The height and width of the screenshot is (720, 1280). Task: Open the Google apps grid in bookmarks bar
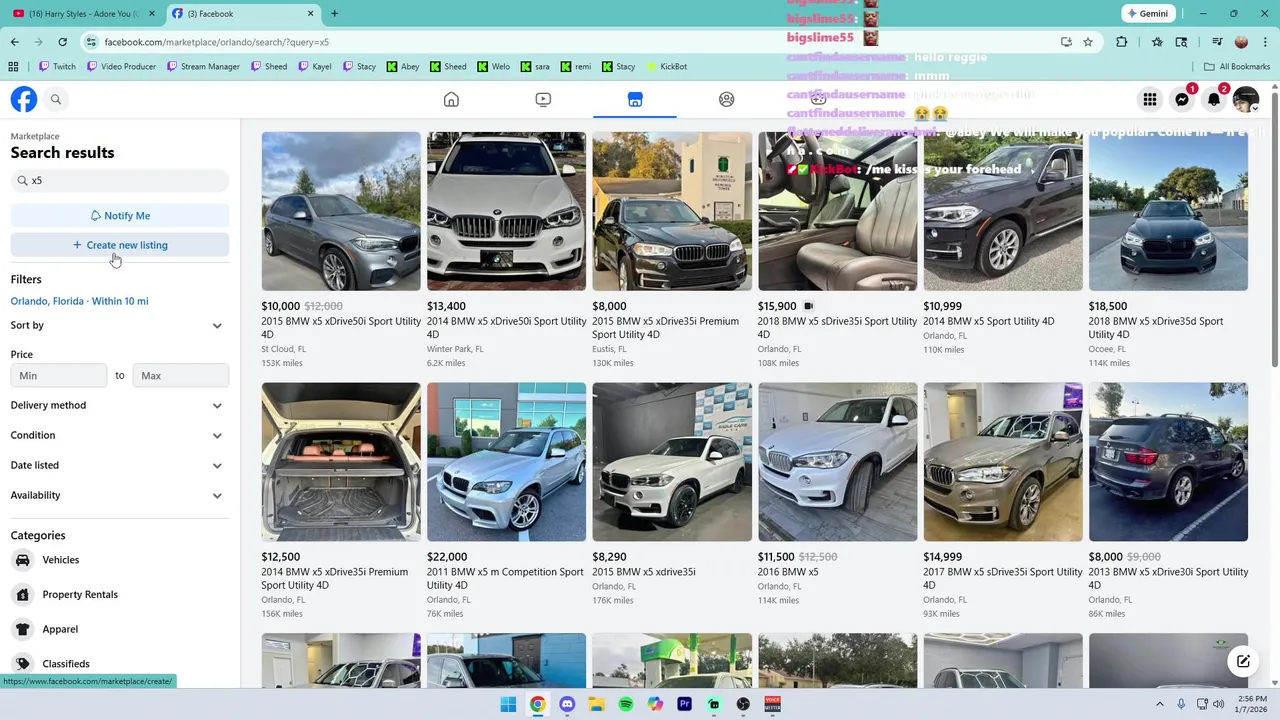(13, 66)
